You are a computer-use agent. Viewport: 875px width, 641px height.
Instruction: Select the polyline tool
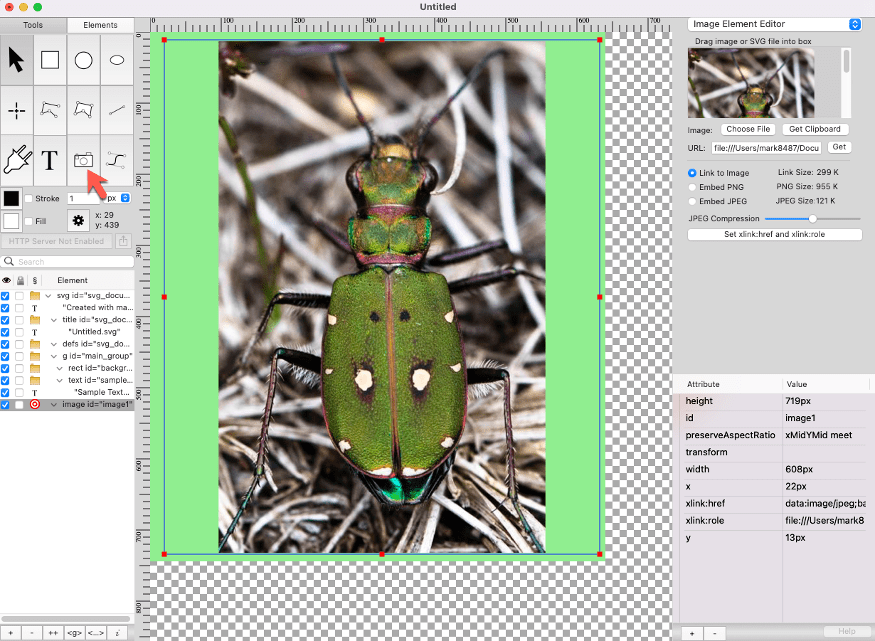(50, 110)
